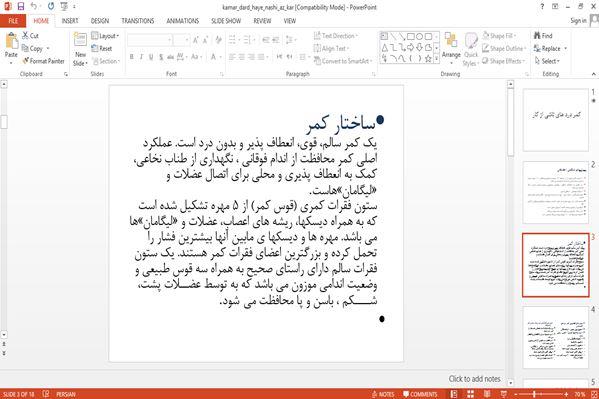The image size is (599, 399).
Task: Open Quick Styles gallery
Action: coord(471,50)
